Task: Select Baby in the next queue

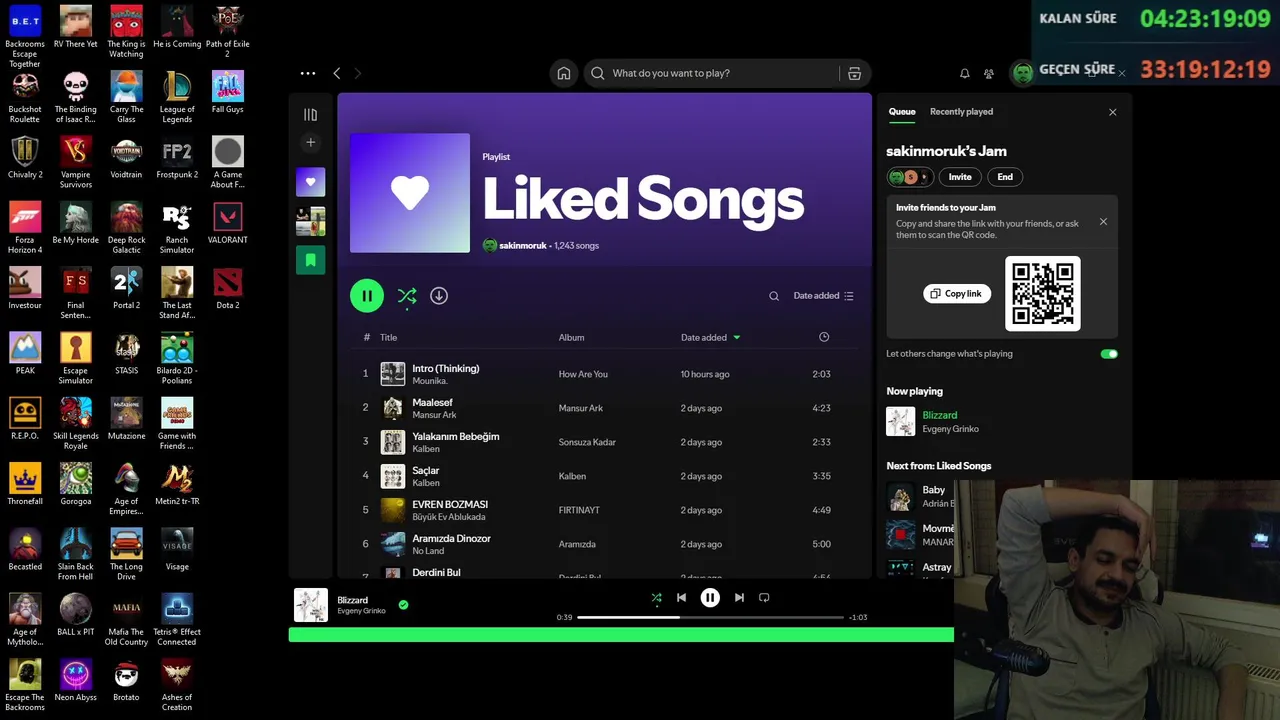Action: [933, 490]
